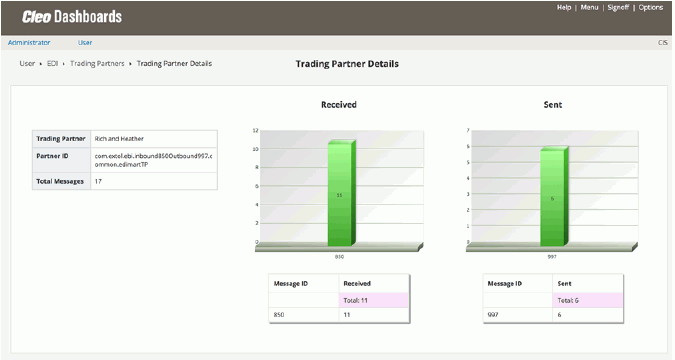Click the Cleo Dashboards logo
This screenshot has width=675, height=360.
click(x=72, y=17)
